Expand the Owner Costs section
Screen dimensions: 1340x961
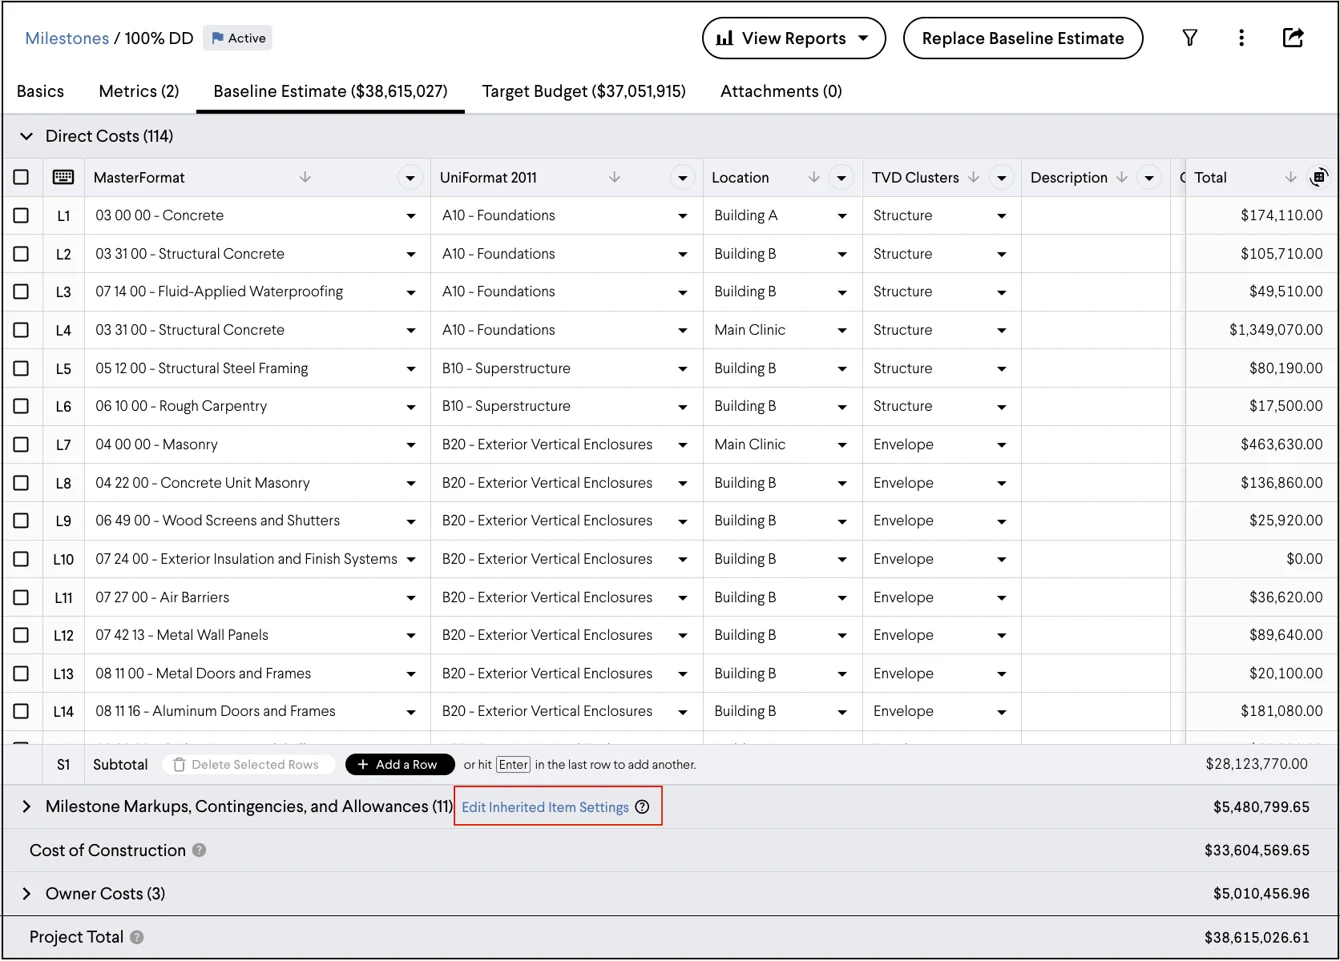[x=25, y=893]
